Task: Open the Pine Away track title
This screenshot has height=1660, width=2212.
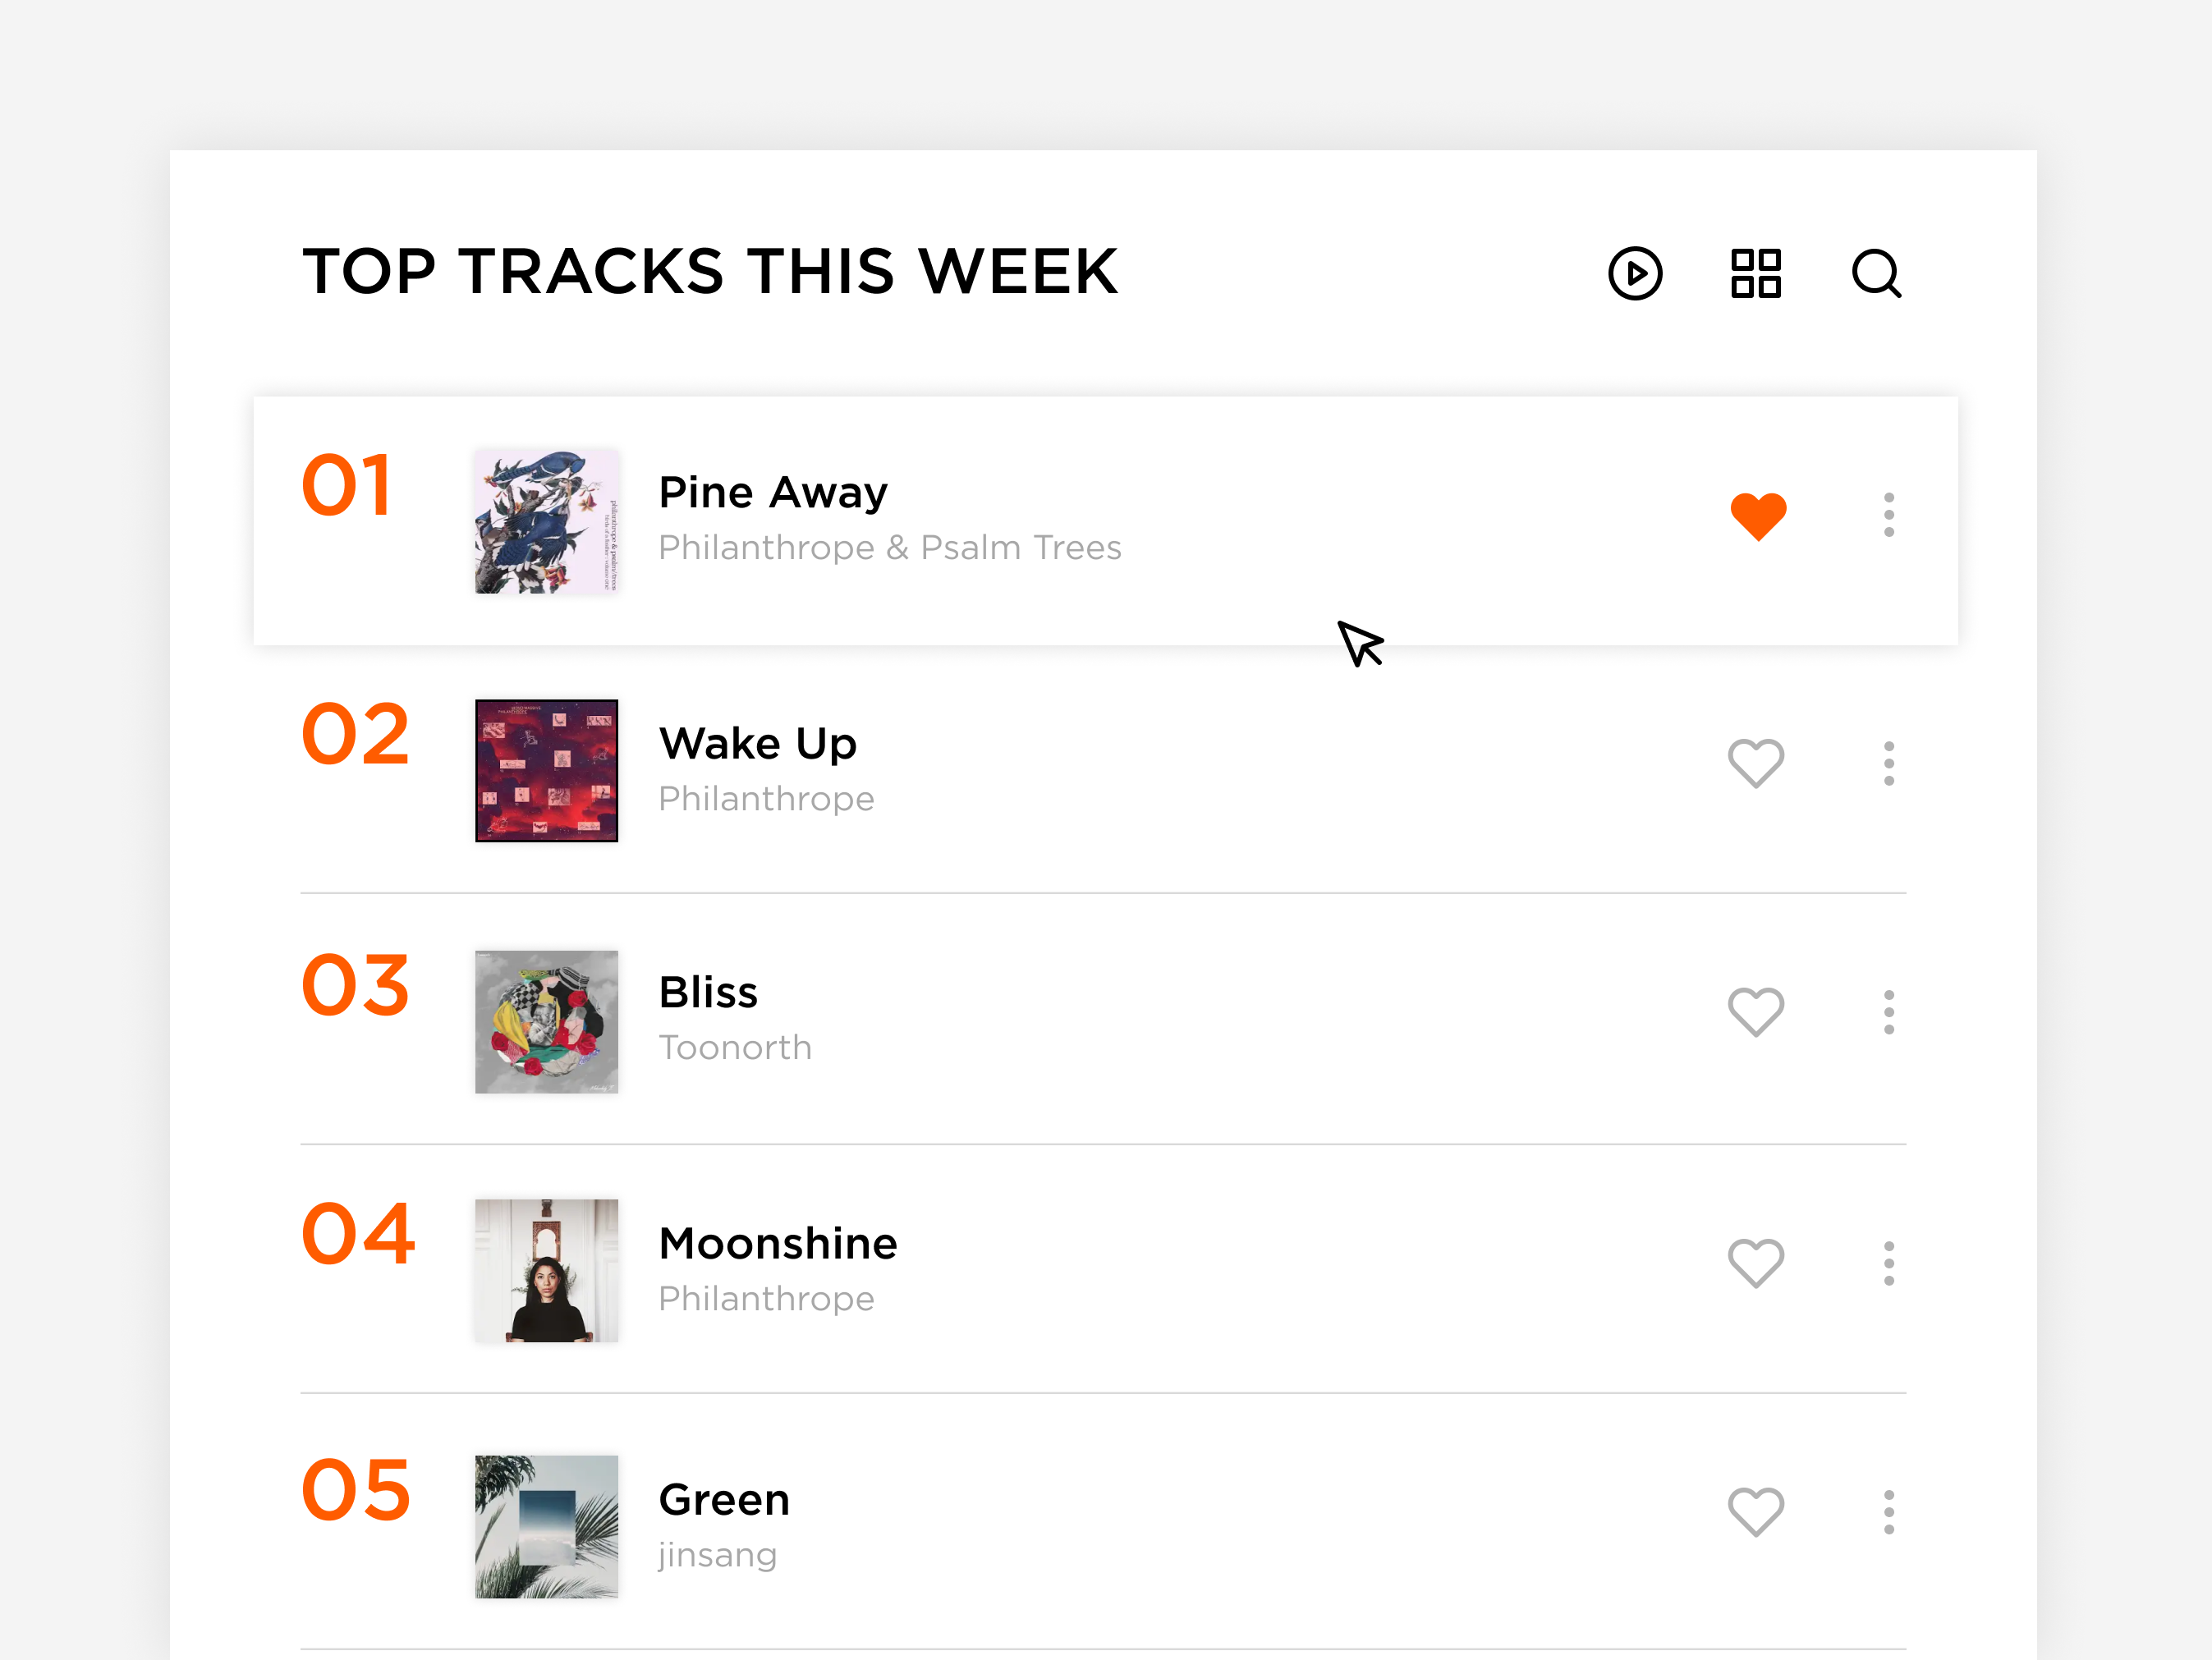Action: [773, 493]
